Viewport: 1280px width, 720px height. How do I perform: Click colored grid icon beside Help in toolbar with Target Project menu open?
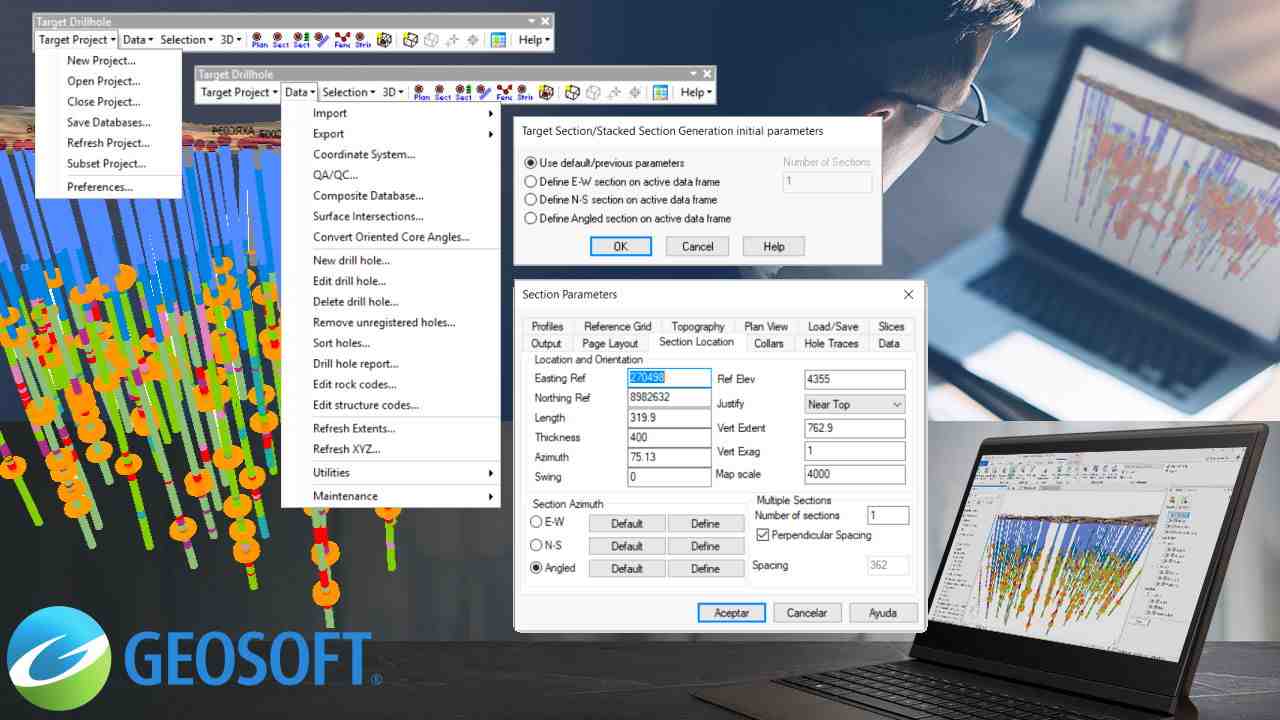498,40
